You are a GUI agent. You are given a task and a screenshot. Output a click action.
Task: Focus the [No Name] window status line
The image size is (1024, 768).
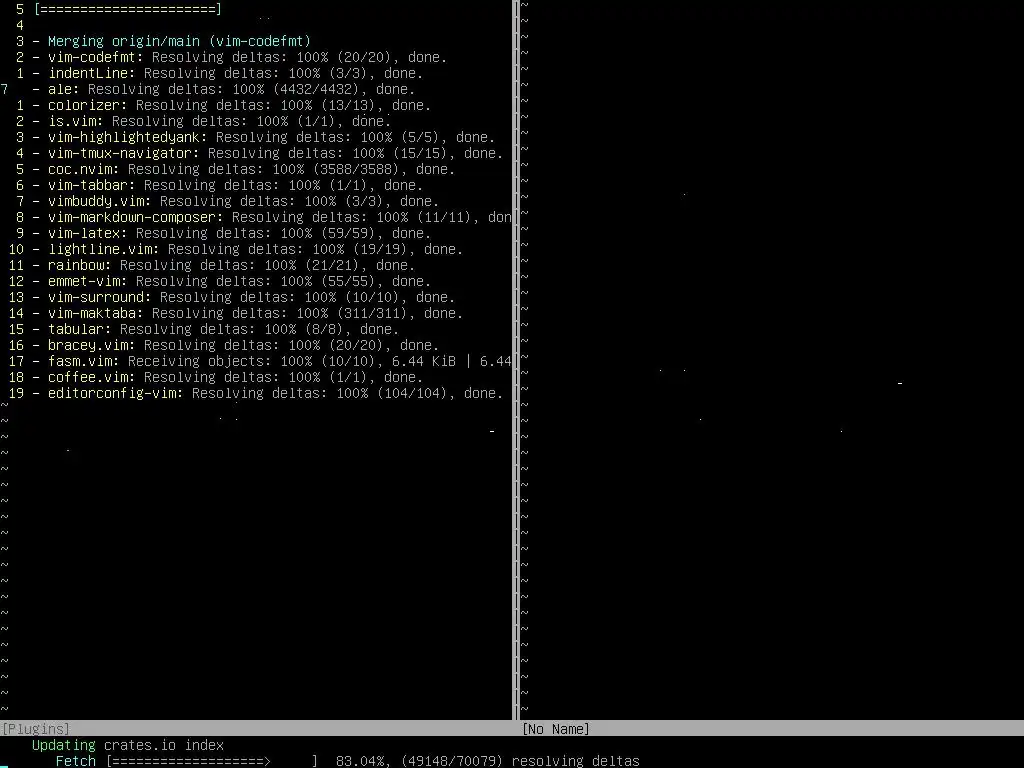tap(773, 729)
